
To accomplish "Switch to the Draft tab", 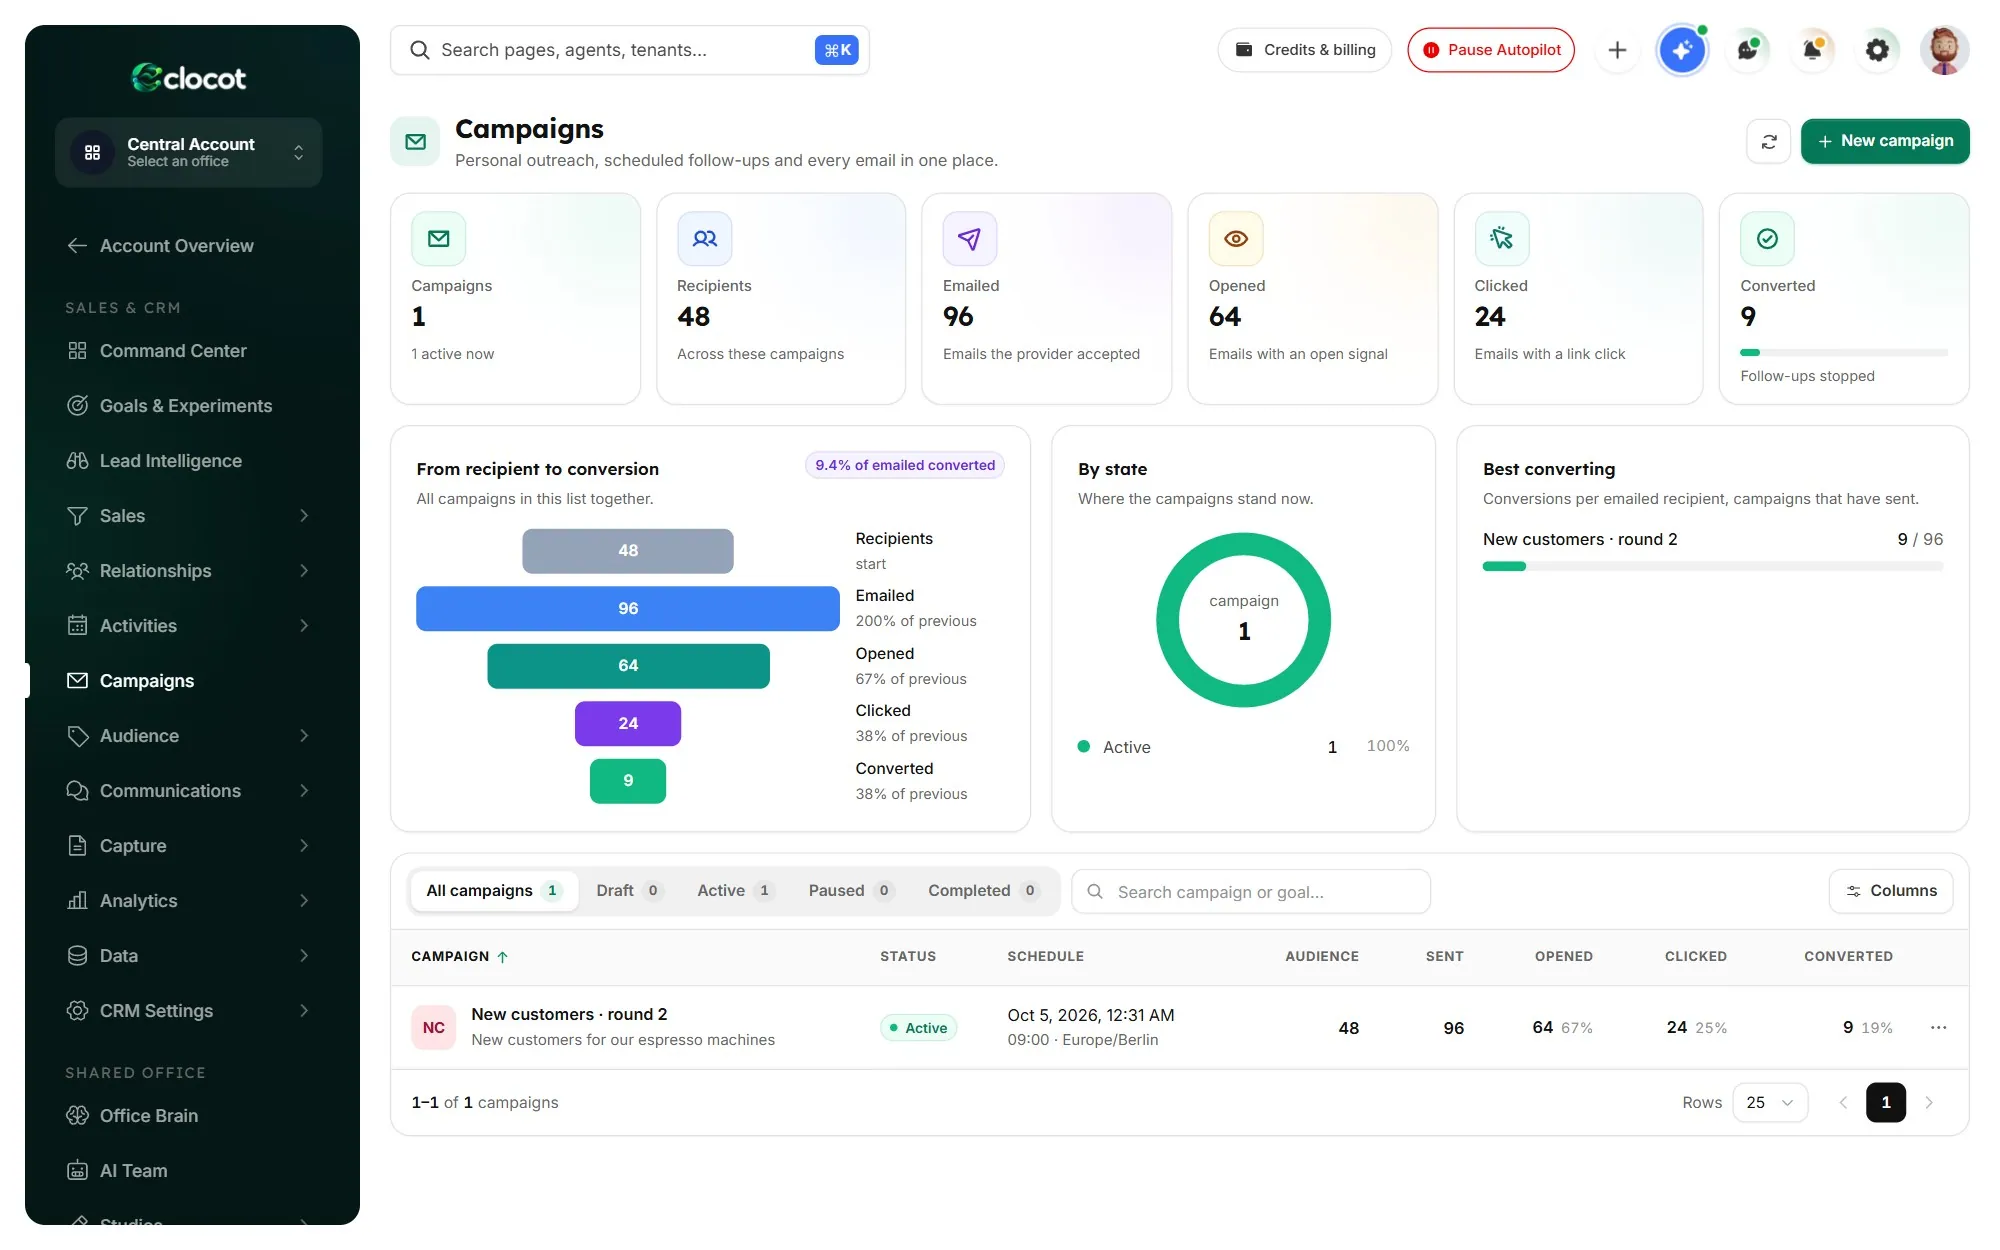I will [x=629, y=891].
